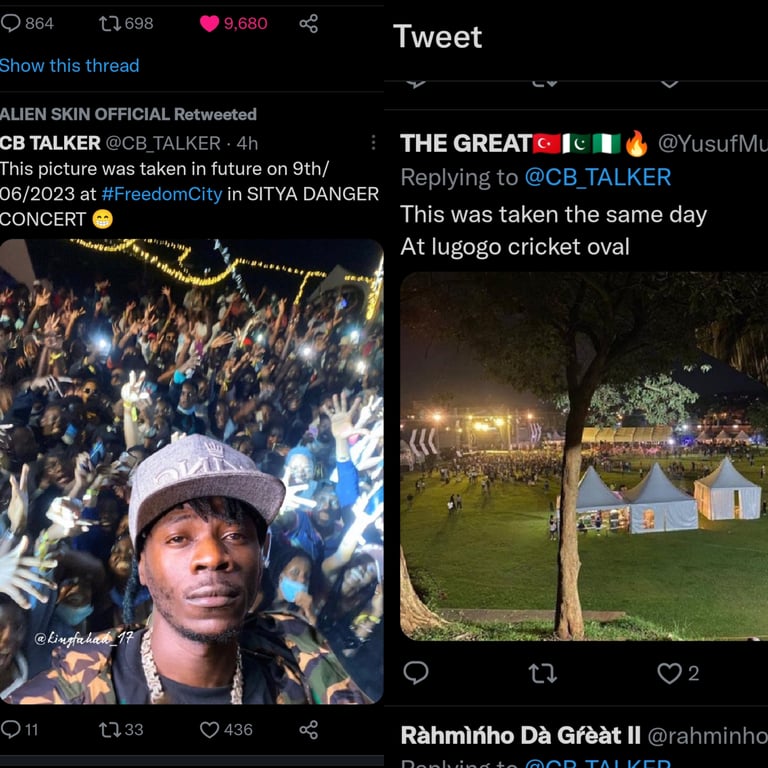Reply to the CB TALKER tweet

pyautogui.click(x=11, y=730)
